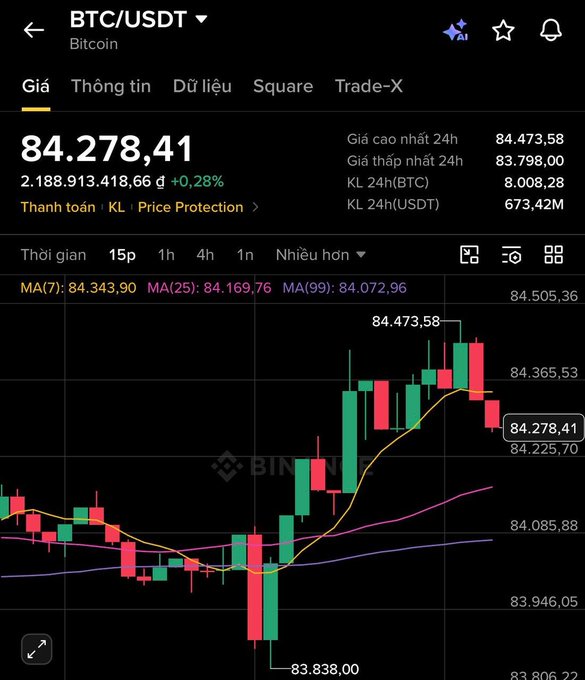Switch to the Trade-X tab
The height and width of the screenshot is (680, 585).
tap(369, 86)
